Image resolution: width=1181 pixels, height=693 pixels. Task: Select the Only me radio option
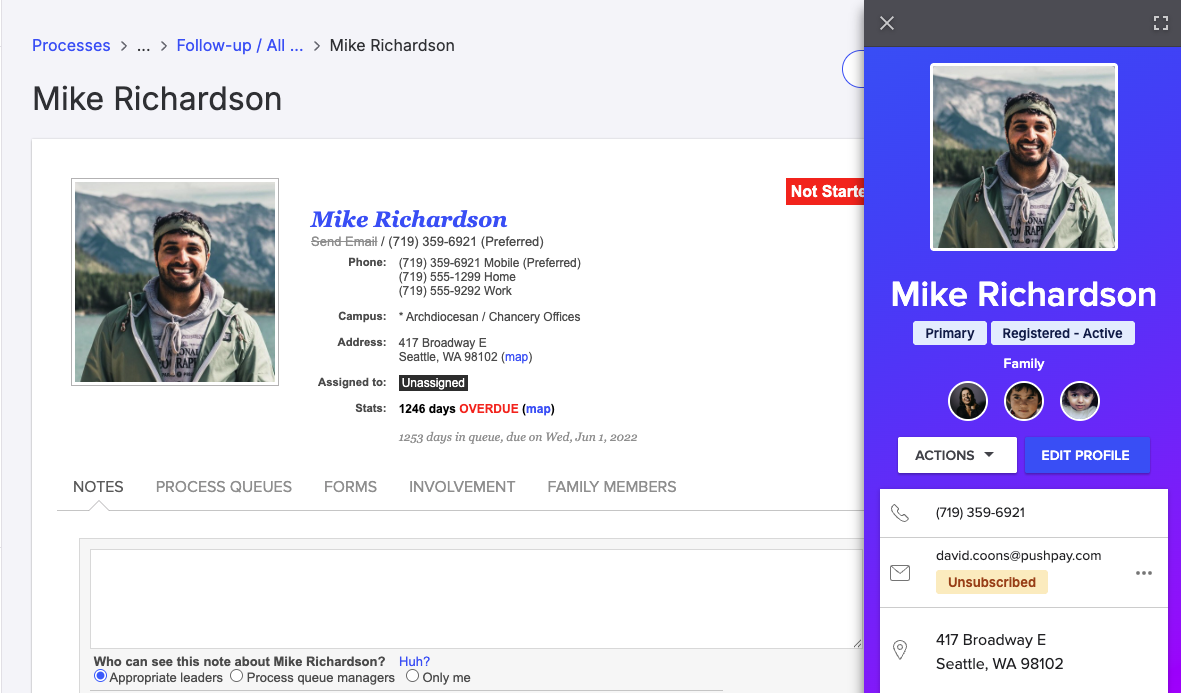pos(412,677)
